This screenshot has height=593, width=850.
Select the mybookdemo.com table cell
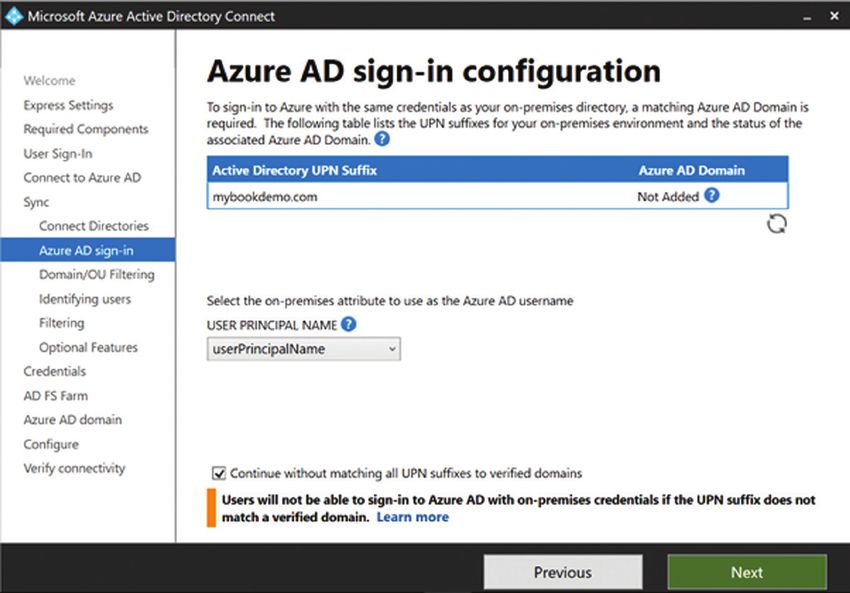[x=265, y=197]
